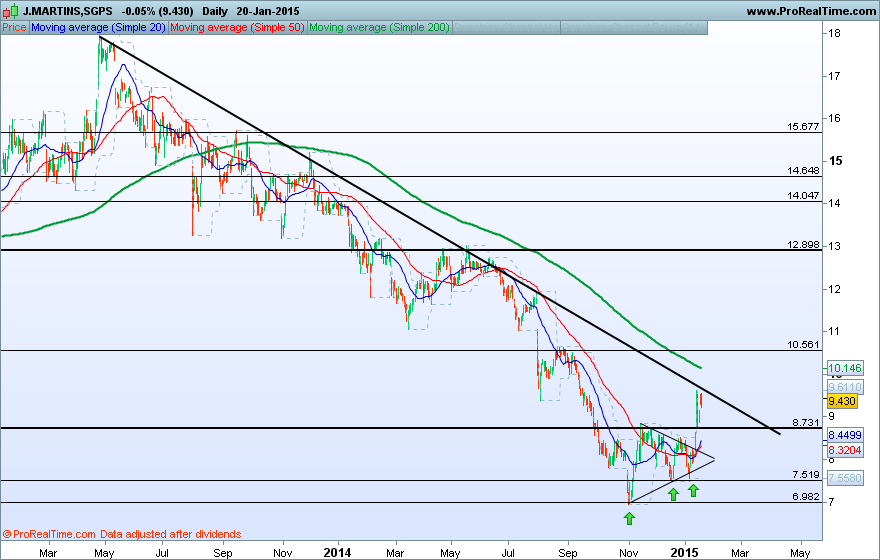
Task: Click the 10.561 horizontal level label
Action: [803, 345]
